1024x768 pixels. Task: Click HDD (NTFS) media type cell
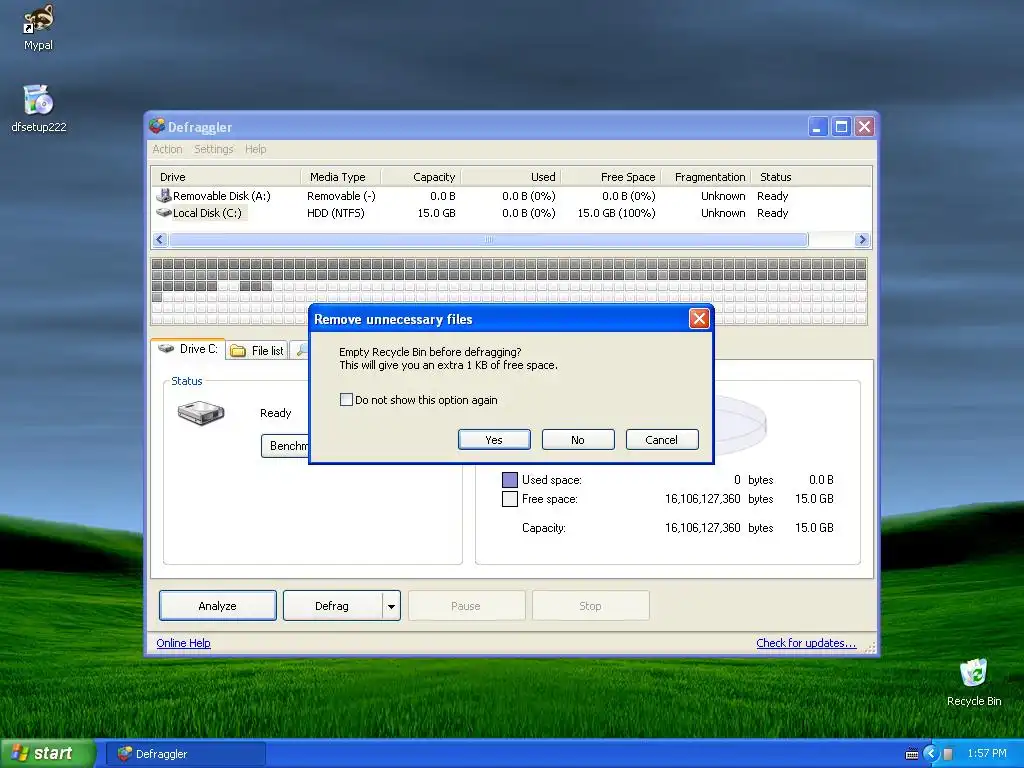tap(336, 213)
